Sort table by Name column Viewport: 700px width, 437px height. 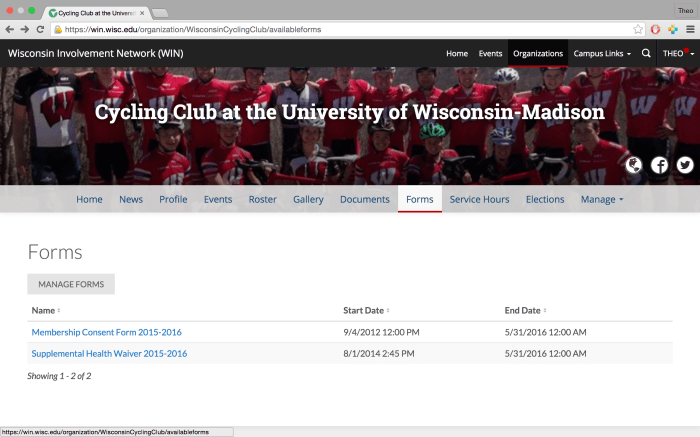(x=46, y=310)
